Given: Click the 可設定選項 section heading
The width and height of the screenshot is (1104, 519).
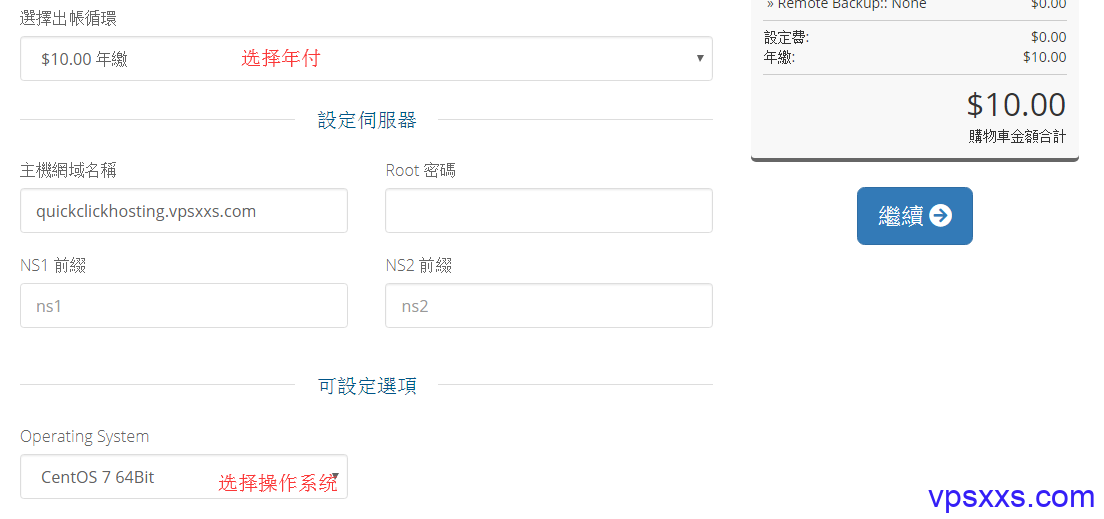Looking at the screenshot, I should tap(367, 386).
